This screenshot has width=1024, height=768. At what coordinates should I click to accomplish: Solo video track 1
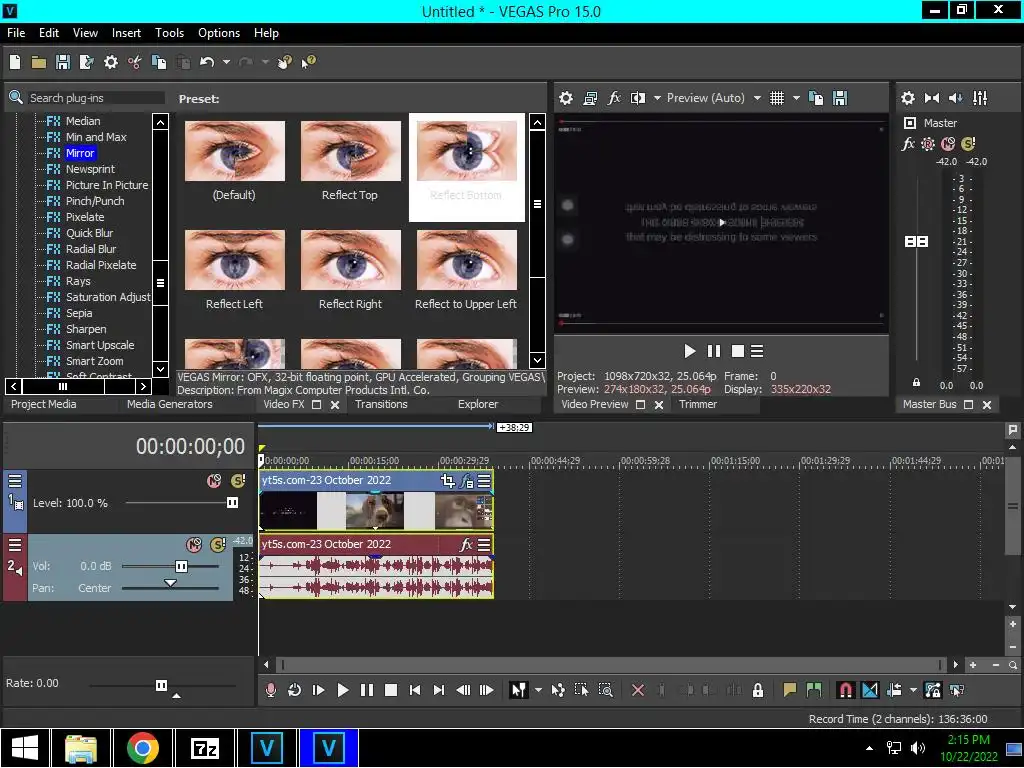(x=238, y=481)
